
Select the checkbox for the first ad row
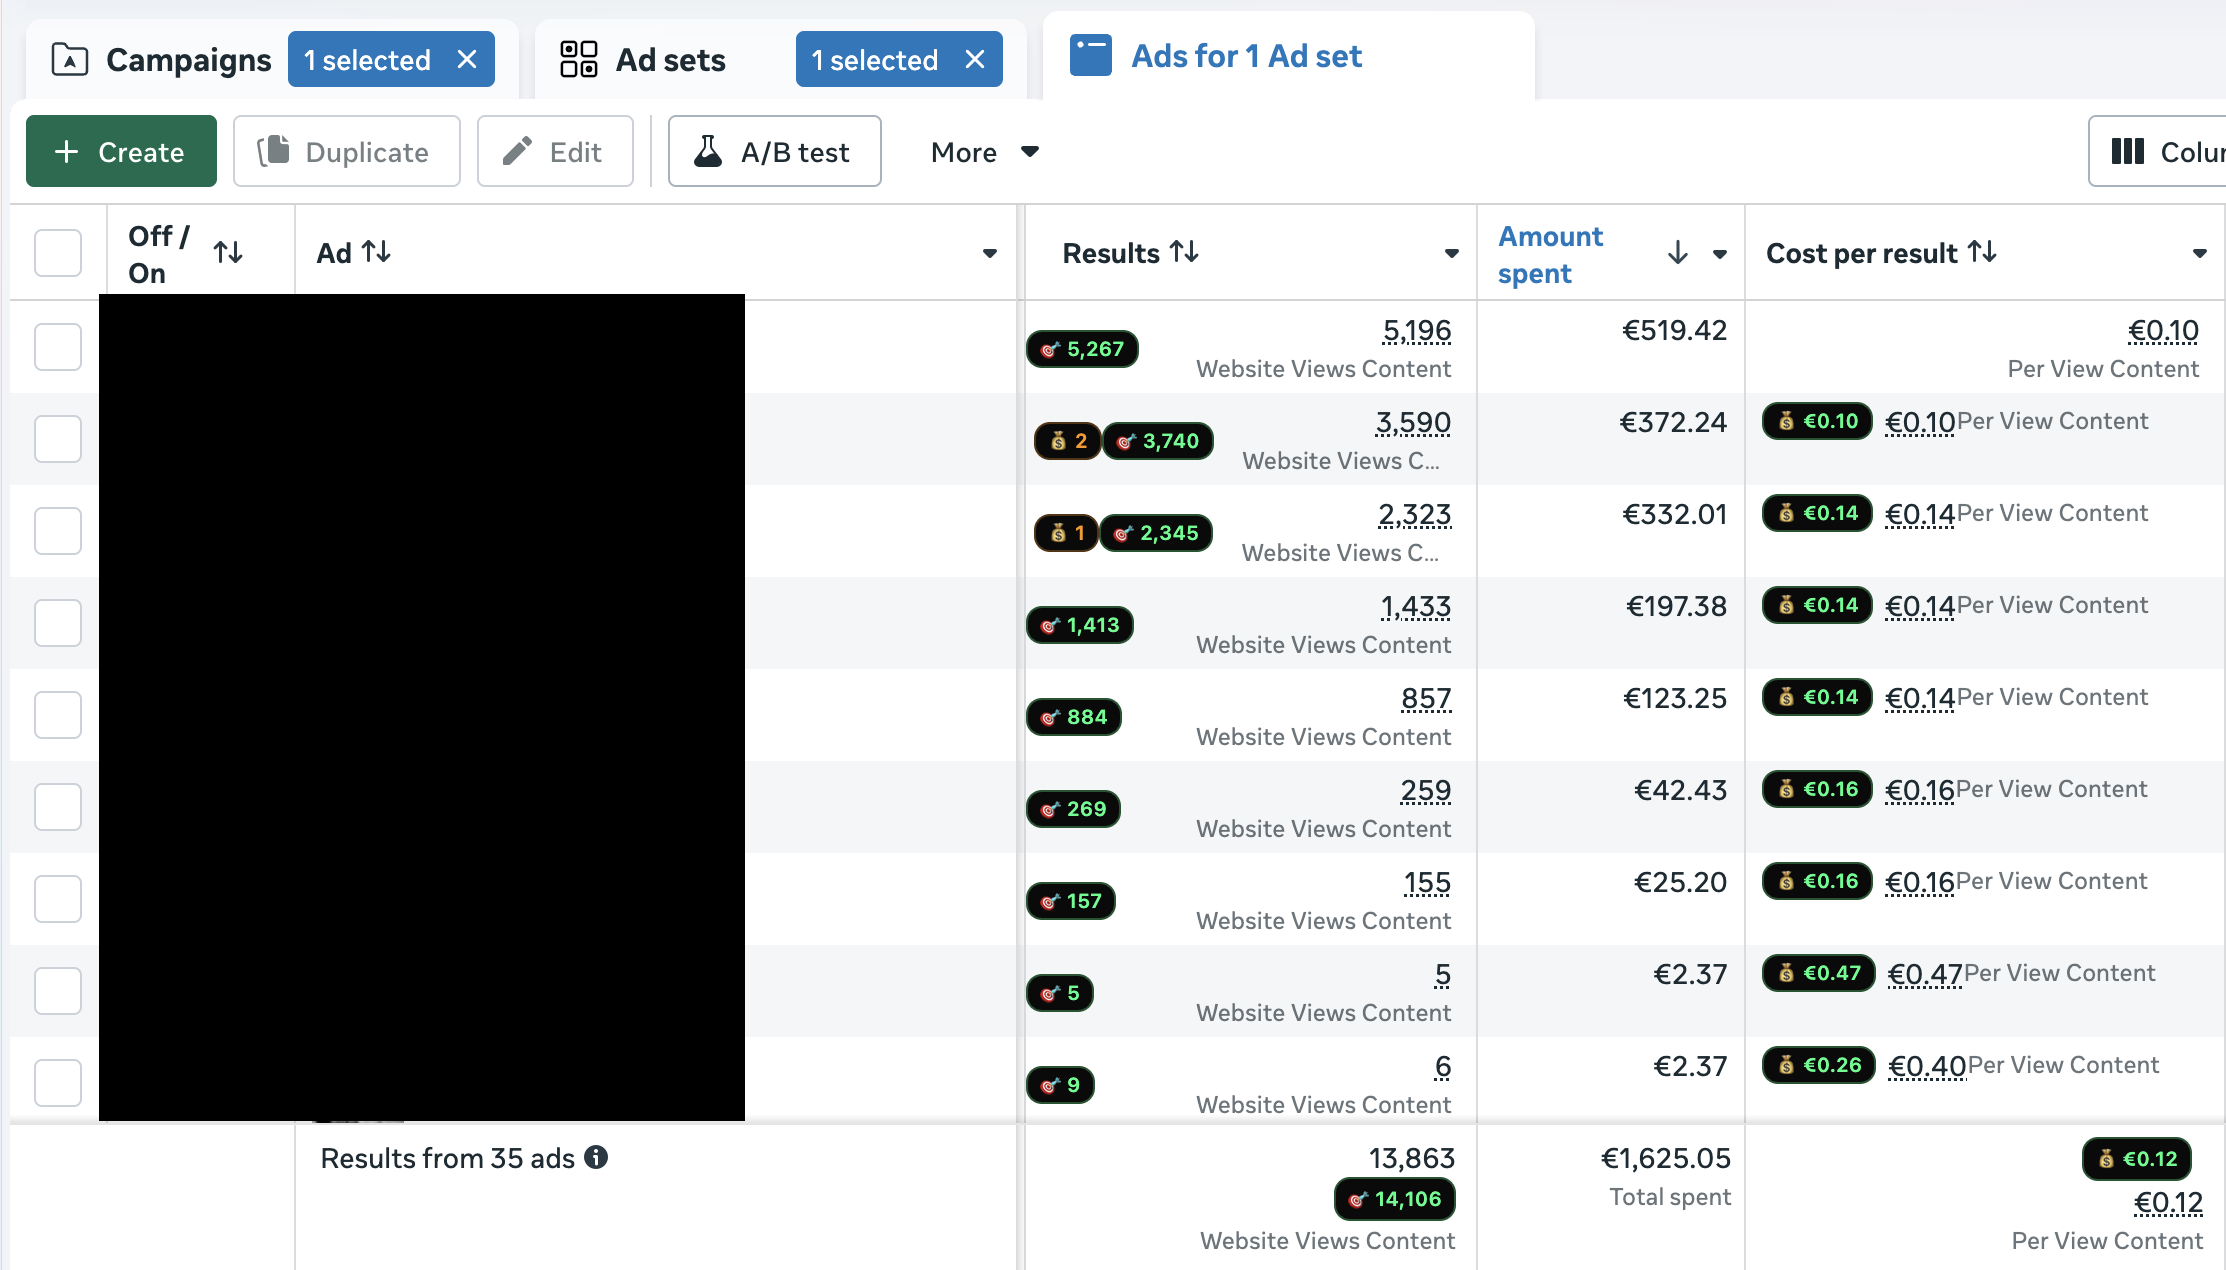[57, 347]
